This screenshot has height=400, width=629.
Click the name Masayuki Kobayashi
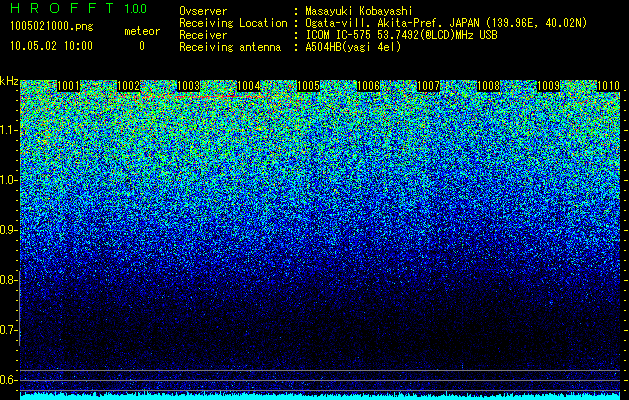(359, 11)
